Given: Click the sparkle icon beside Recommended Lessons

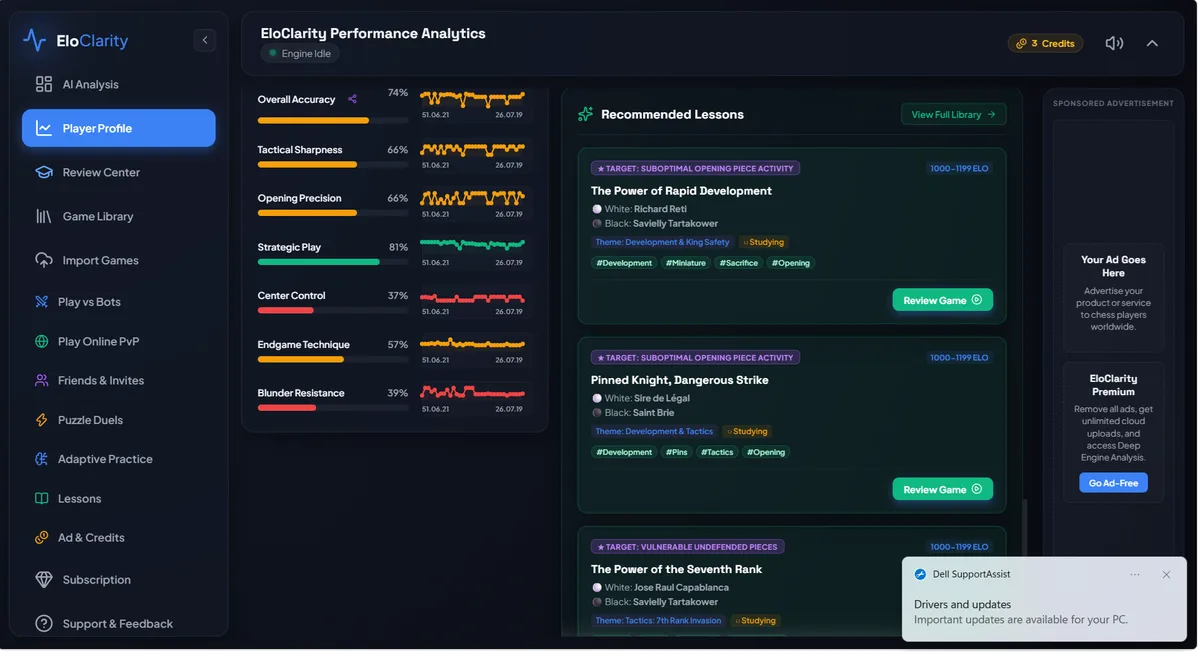Looking at the screenshot, I should pos(586,114).
